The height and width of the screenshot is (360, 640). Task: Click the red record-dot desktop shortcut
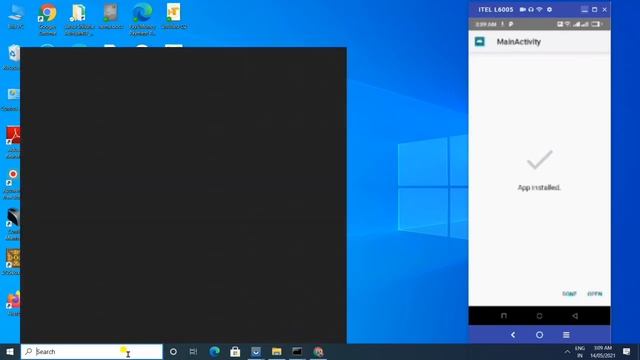tap(12, 184)
